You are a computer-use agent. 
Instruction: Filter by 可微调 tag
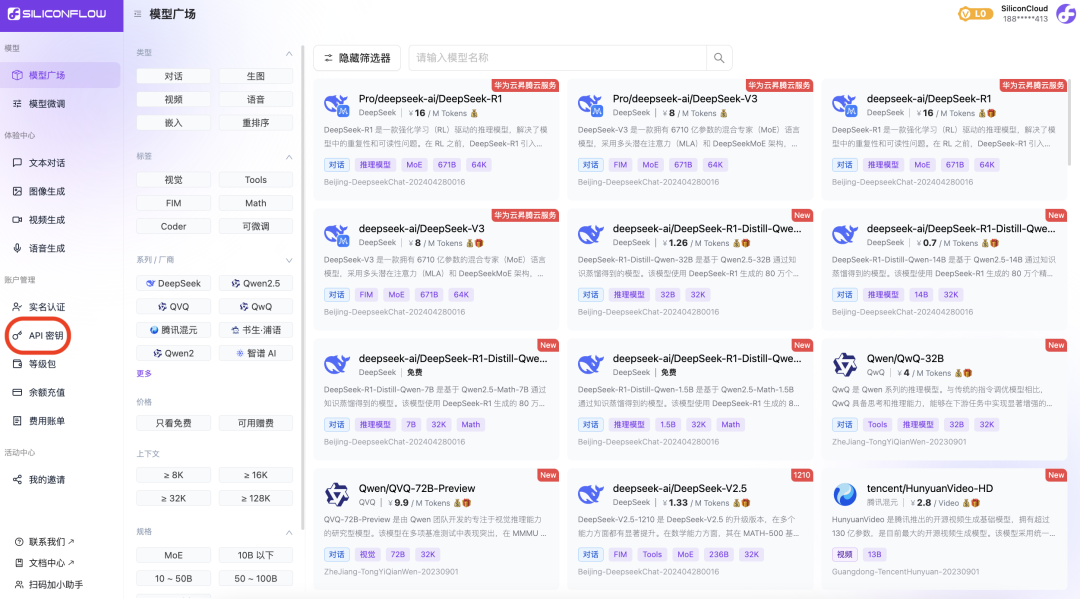click(x=256, y=227)
